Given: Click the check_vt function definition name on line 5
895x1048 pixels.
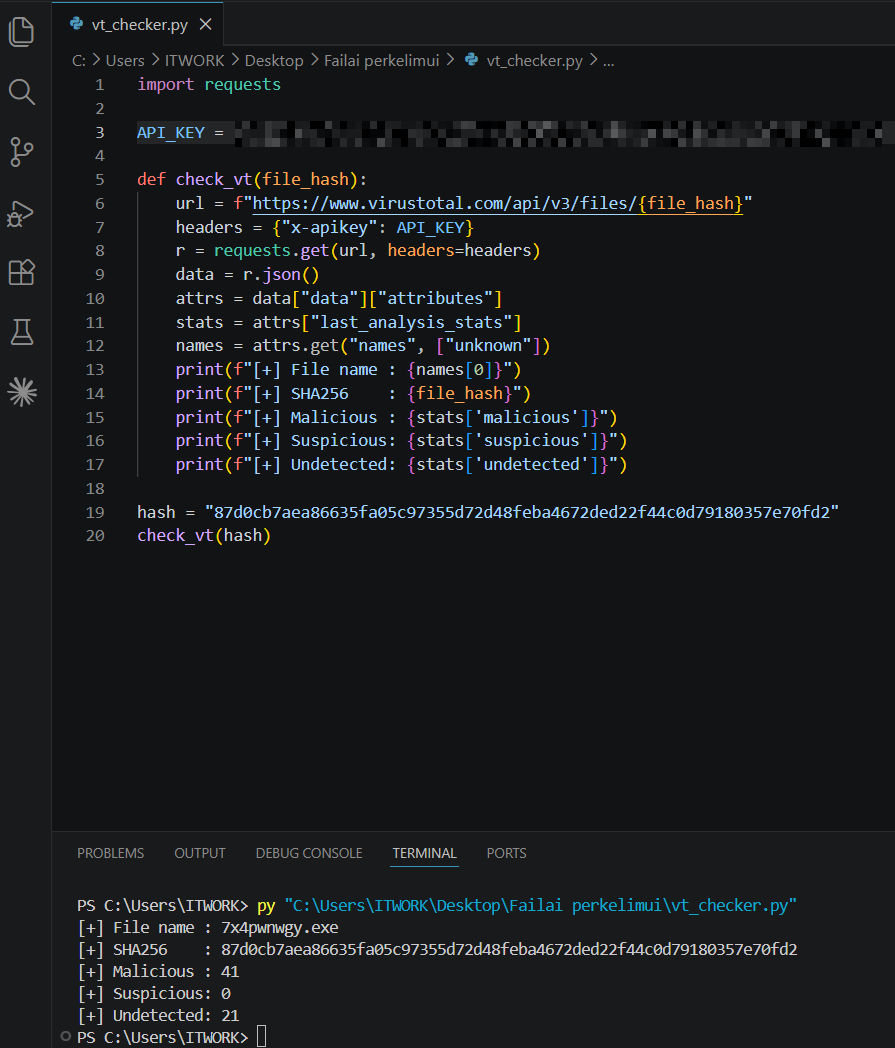Looking at the screenshot, I should coord(214,179).
